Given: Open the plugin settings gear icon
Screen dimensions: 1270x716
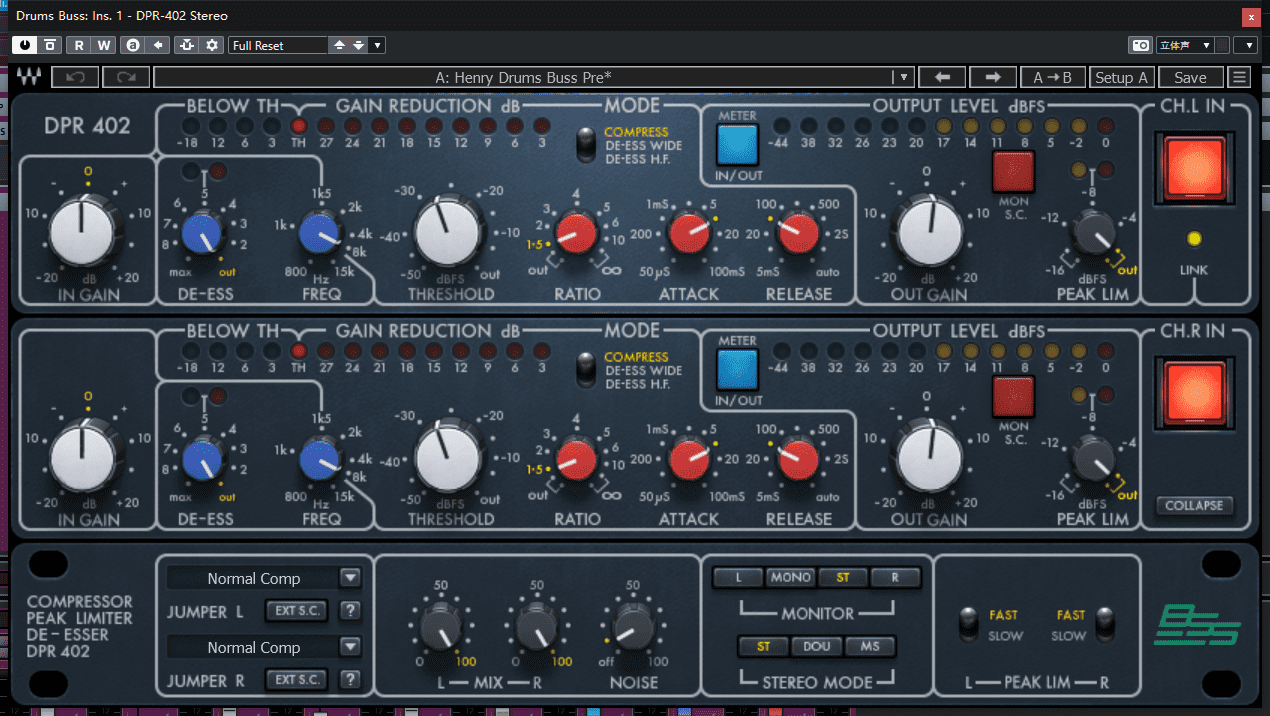Looking at the screenshot, I should pos(212,45).
